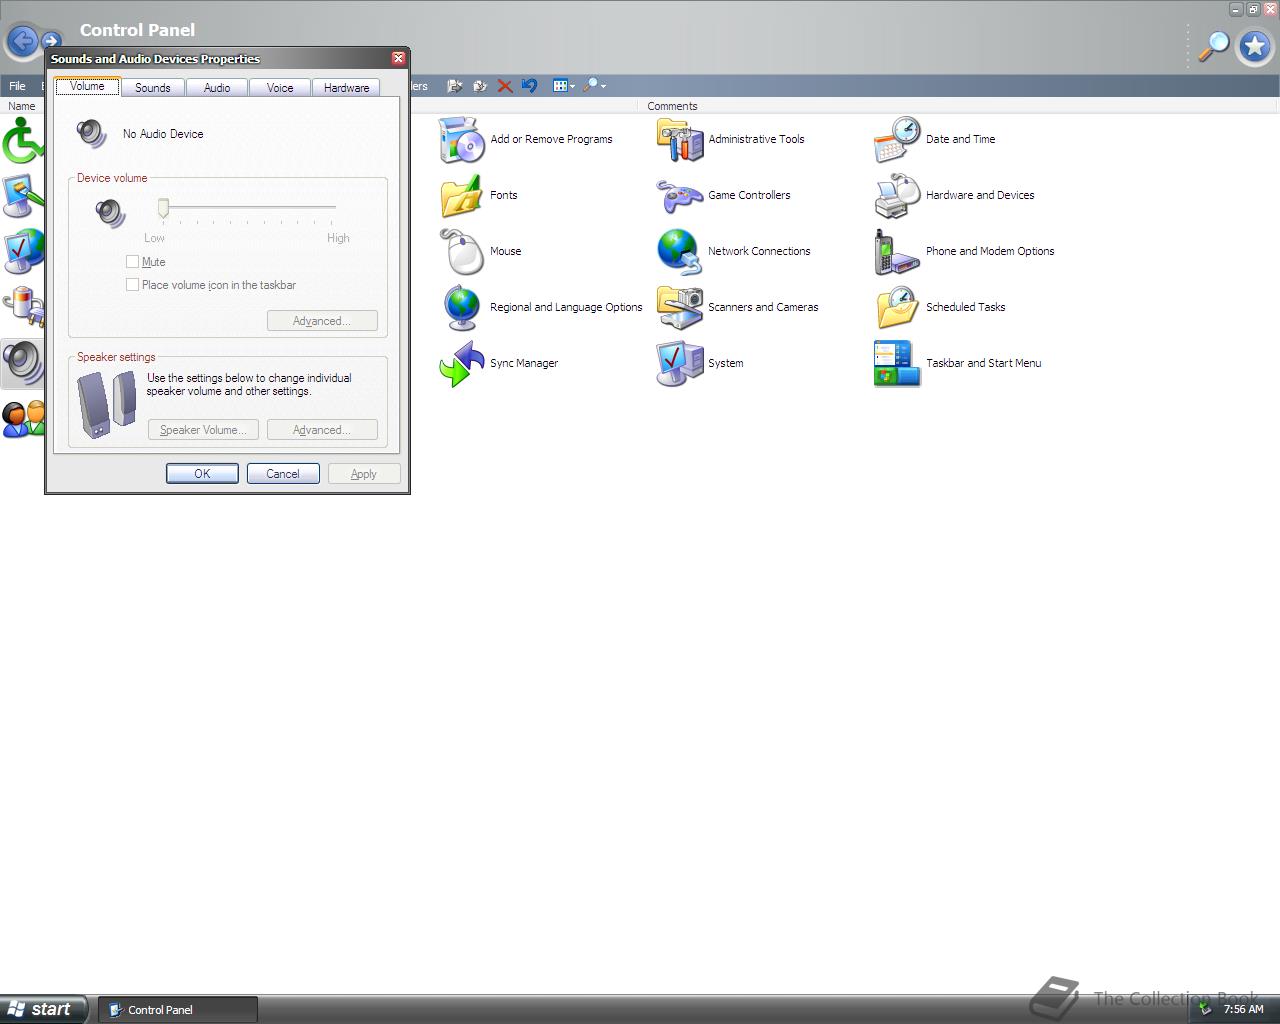Select the Game Controllers icon

[680, 196]
